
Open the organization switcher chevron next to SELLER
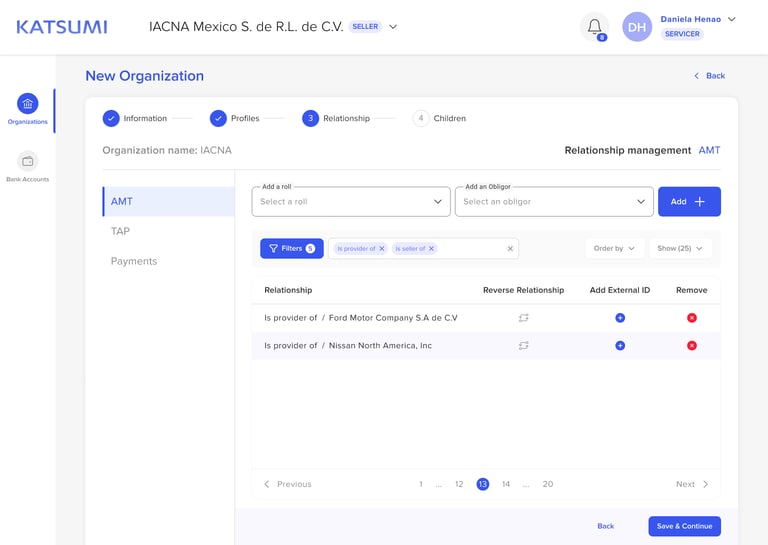(x=393, y=26)
